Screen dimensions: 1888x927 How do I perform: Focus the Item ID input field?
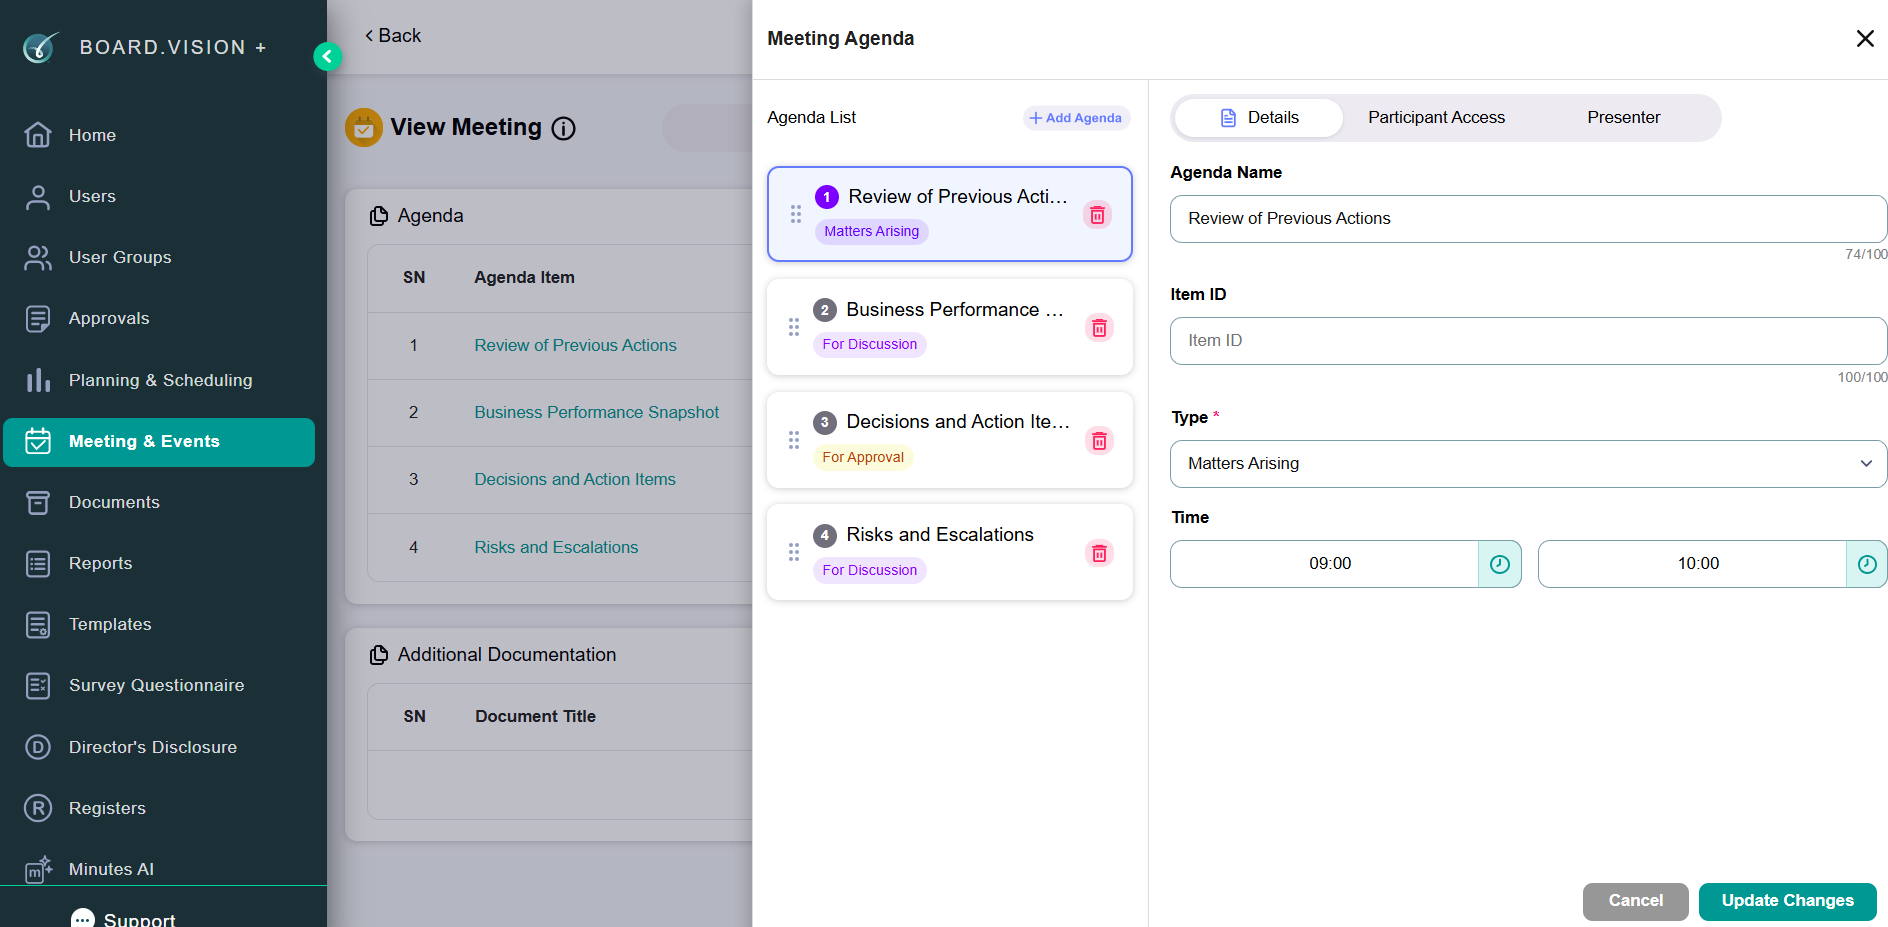pyautogui.click(x=1529, y=341)
